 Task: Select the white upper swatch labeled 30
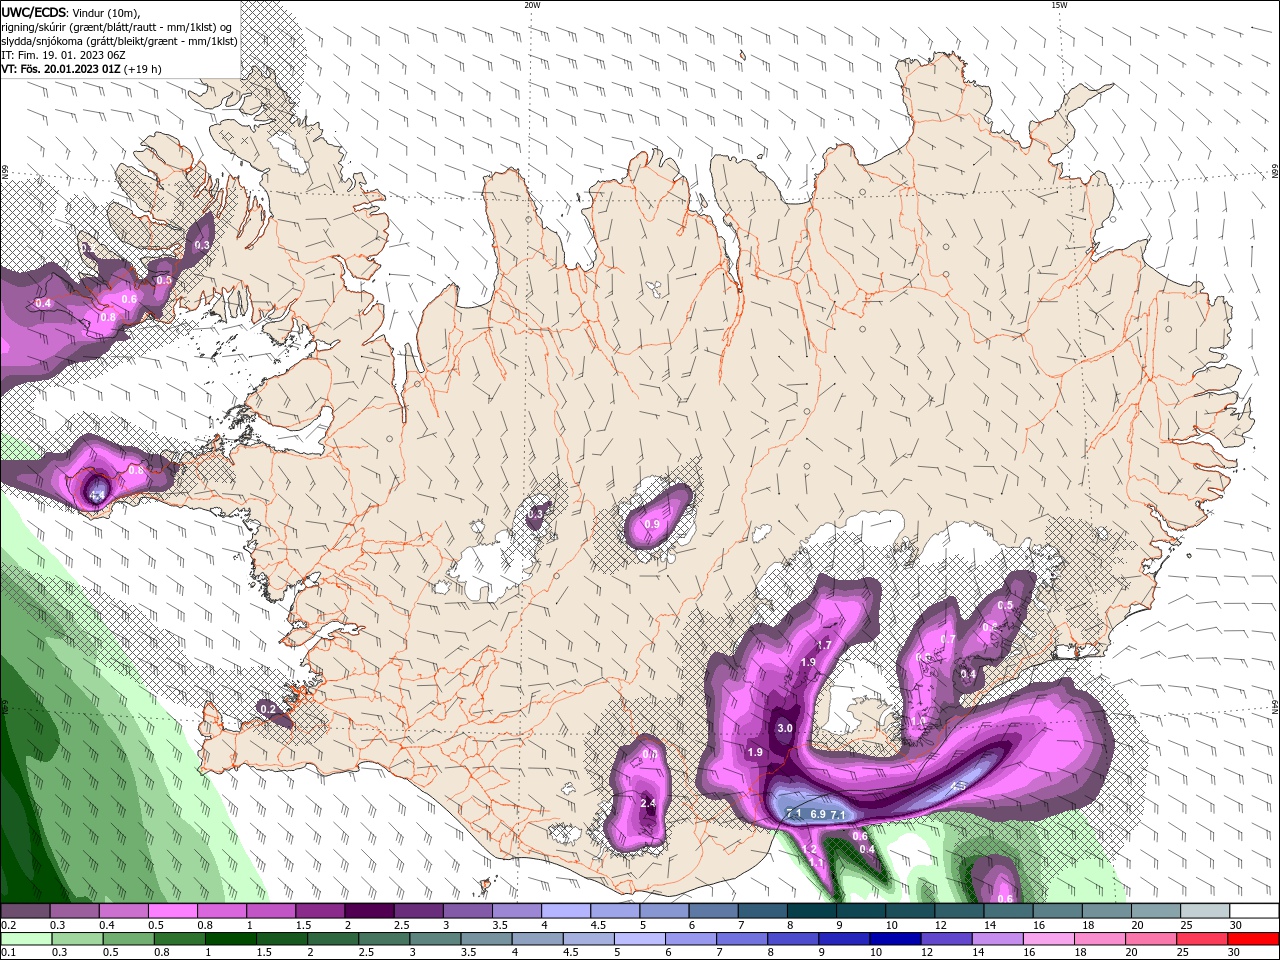1255,911
